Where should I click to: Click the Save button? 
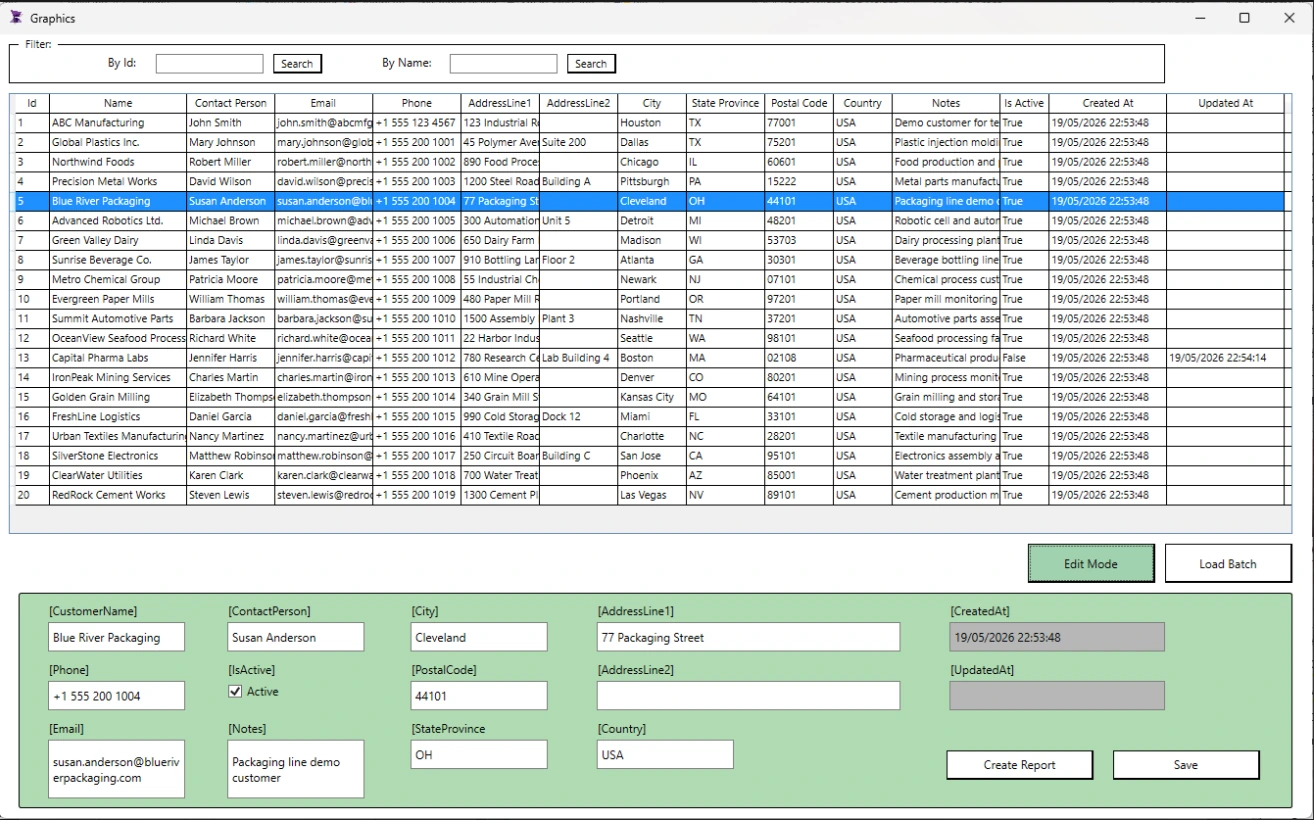pos(1186,765)
